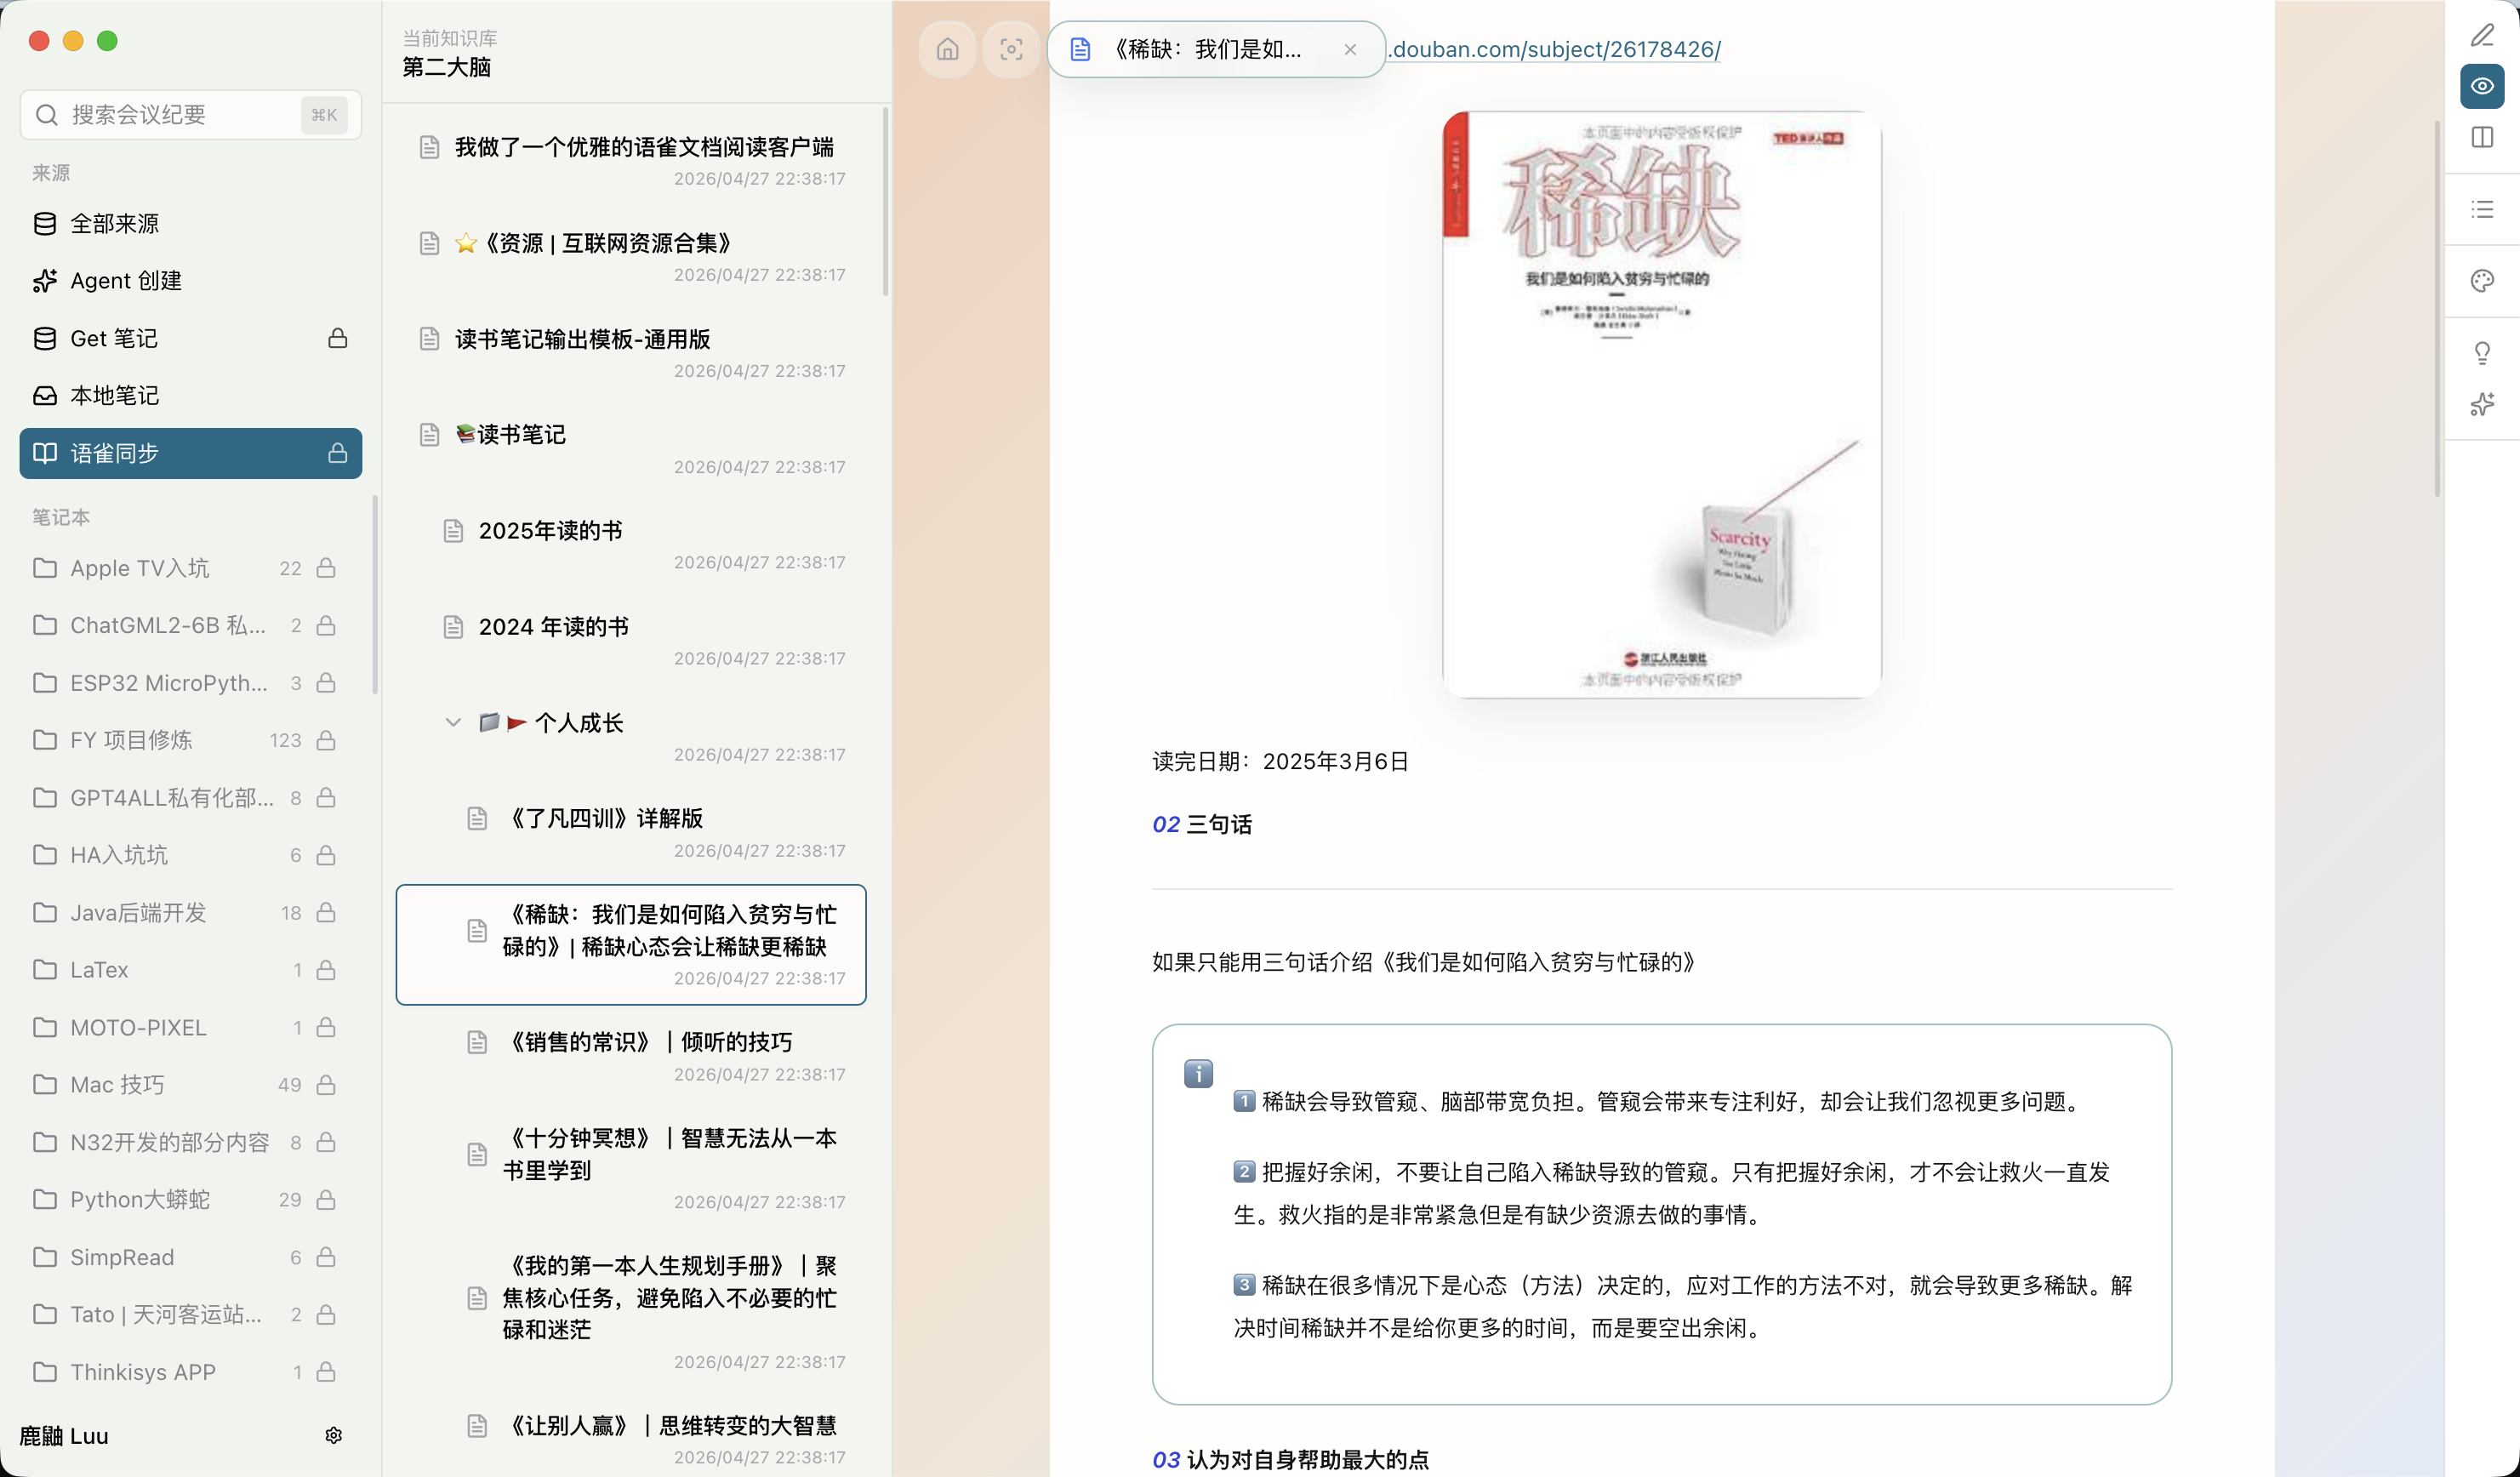Open the Thinkisys APP notebook
Image resolution: width=2520 pixels, height=1477 pixels.
click(185, 1372)
